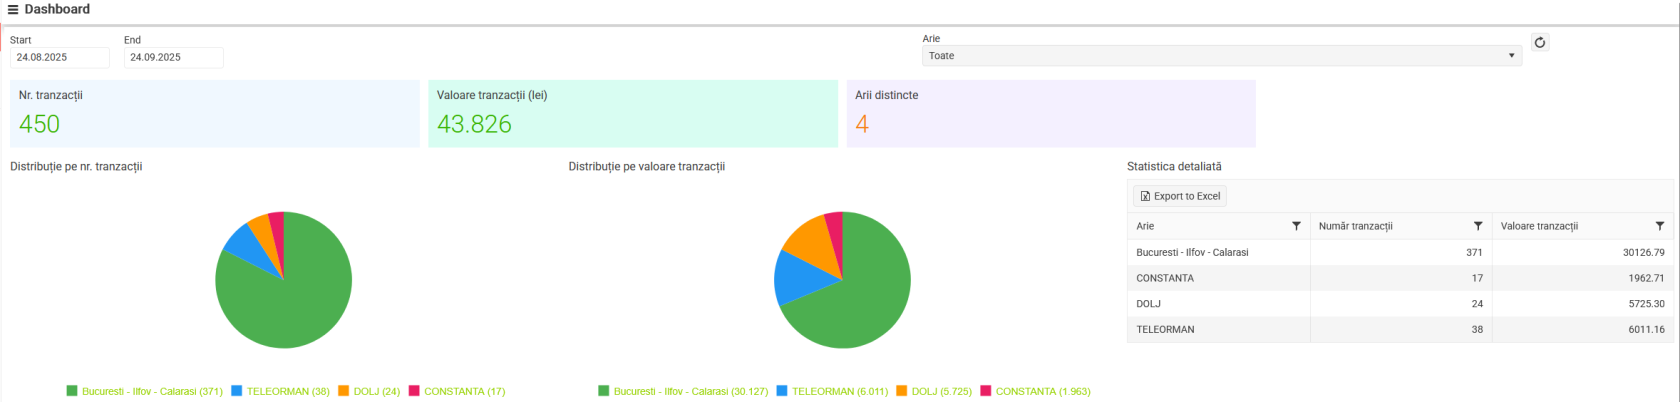Click the Nr. tranzacții summary card
Screen dimensions: 1680x402
click(214, 113)
